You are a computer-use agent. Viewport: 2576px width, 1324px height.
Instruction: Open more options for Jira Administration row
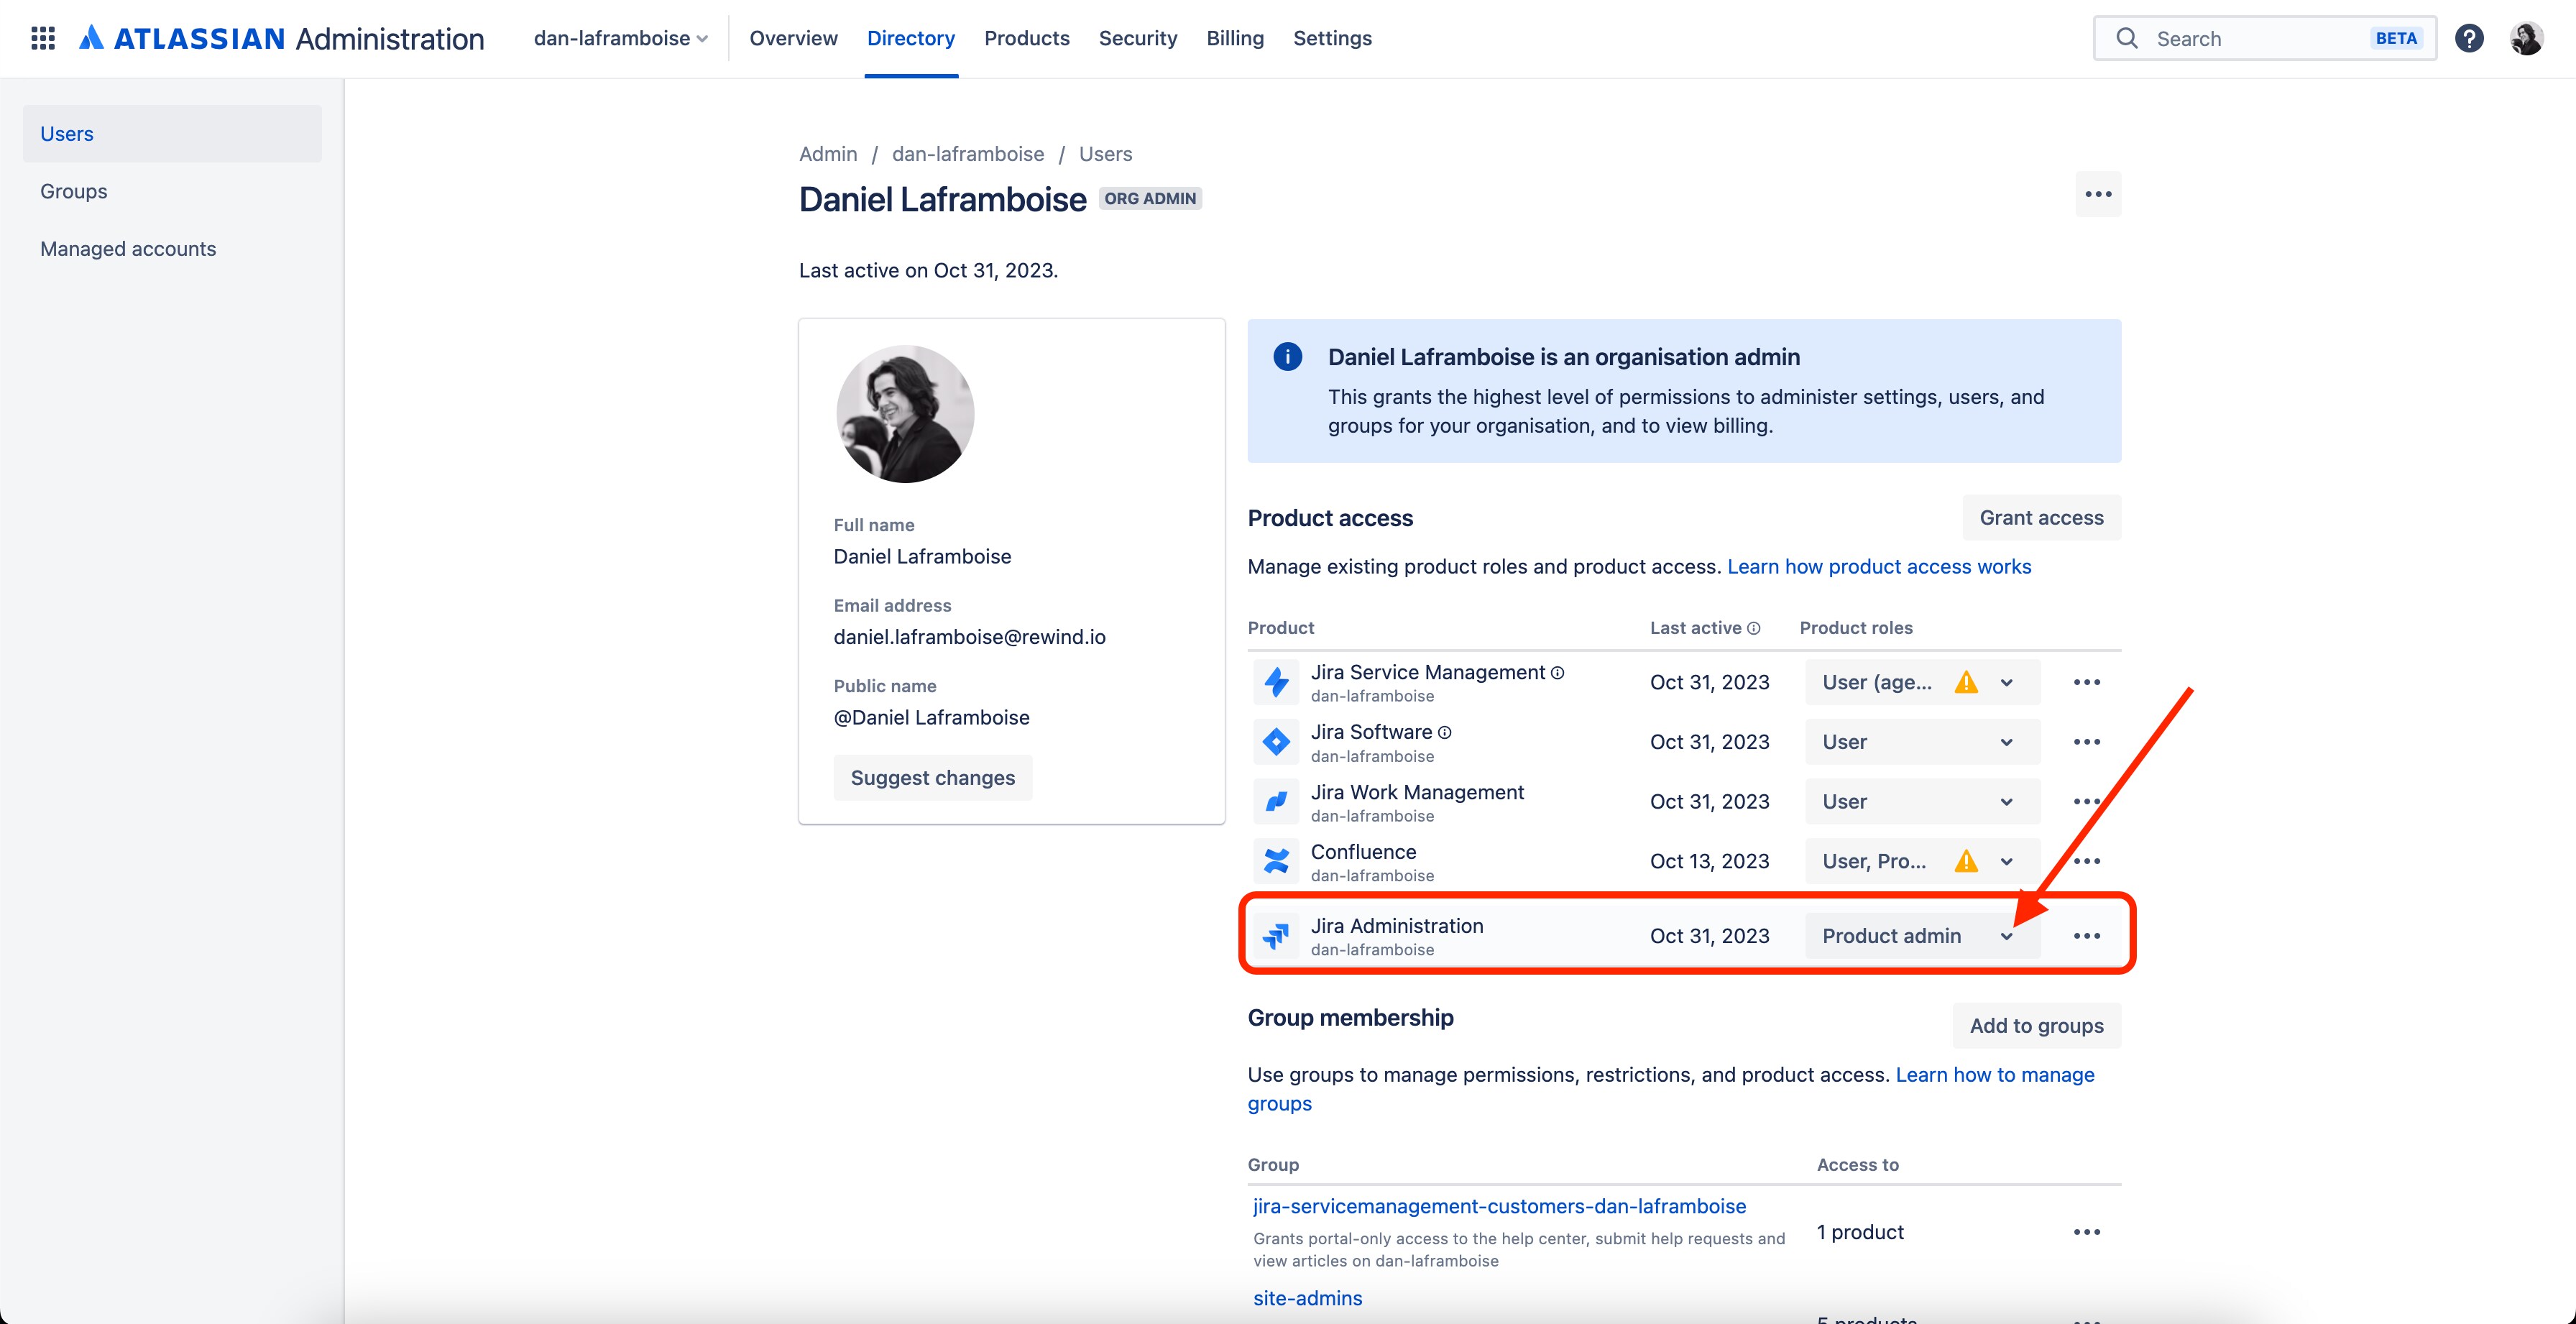coord(2087,936)
